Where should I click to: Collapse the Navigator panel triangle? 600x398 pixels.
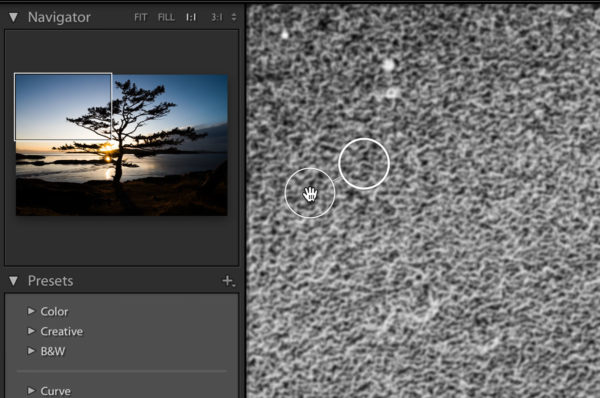(x=13, y=17)
